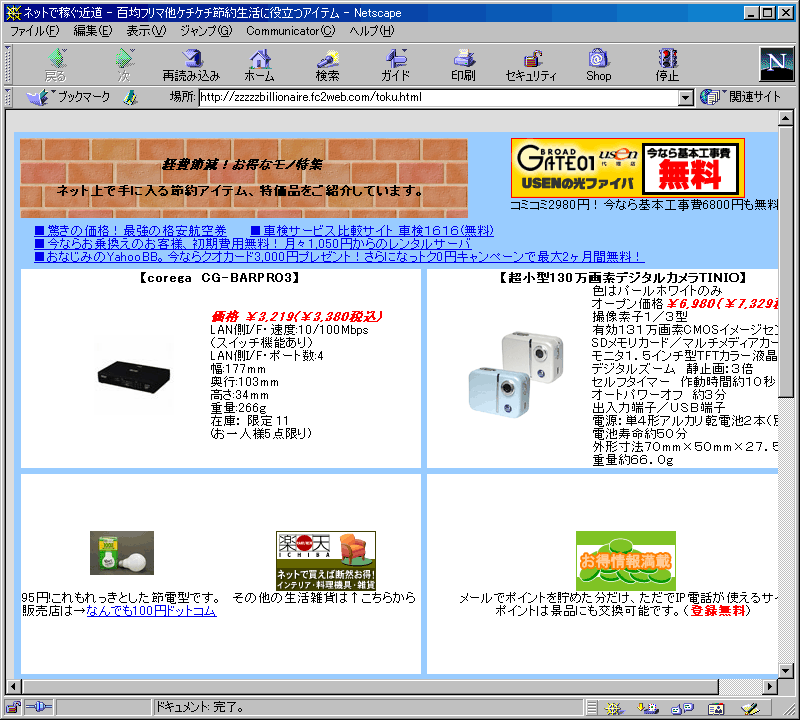The image size is (800, 720).
Task: Open Address Book from component bar
Action: (x=716, y=708)
